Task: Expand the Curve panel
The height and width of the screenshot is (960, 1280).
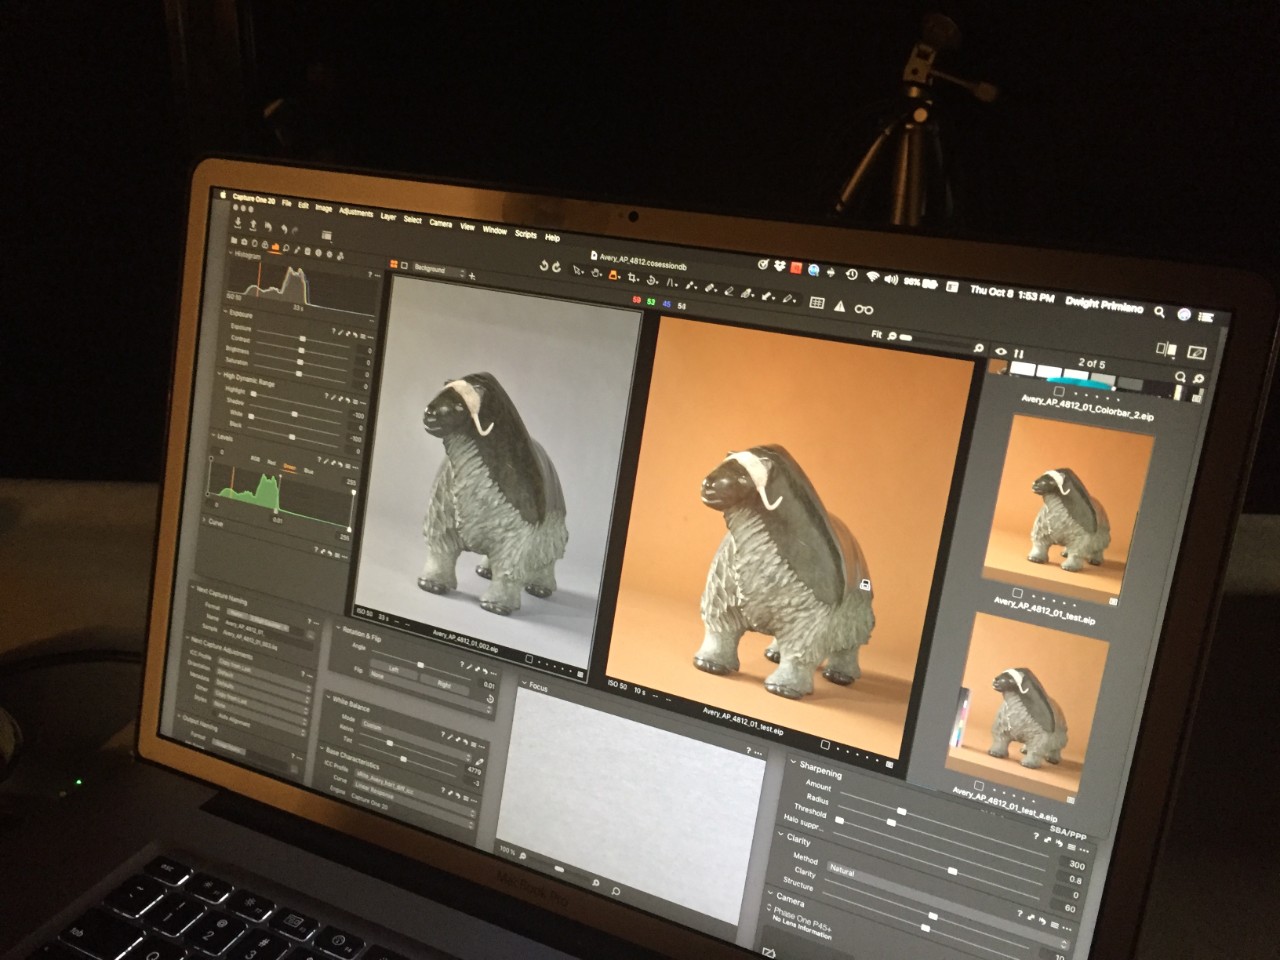Action: (x=204, y=519)
